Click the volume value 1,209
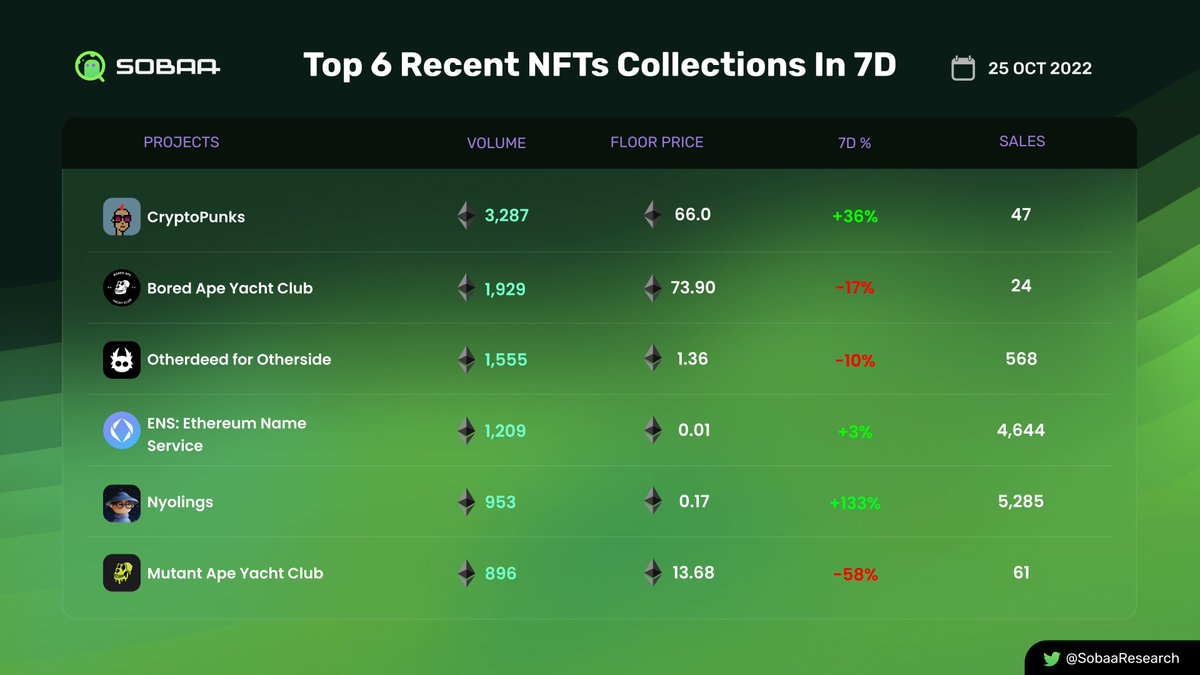Image resolution: width=1200 pixels, height=675 pixels. click(x=505, y=432)
